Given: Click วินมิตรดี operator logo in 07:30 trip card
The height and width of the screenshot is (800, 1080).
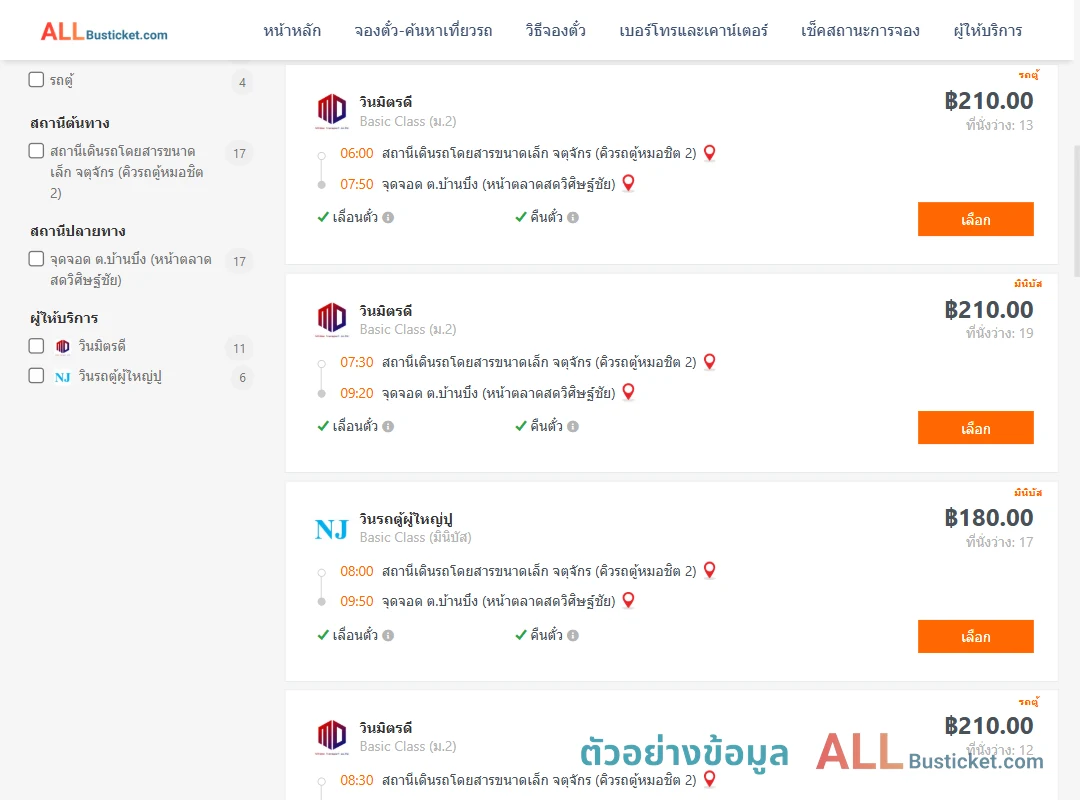Looking at the screenshot, I should tap(332, 320).
